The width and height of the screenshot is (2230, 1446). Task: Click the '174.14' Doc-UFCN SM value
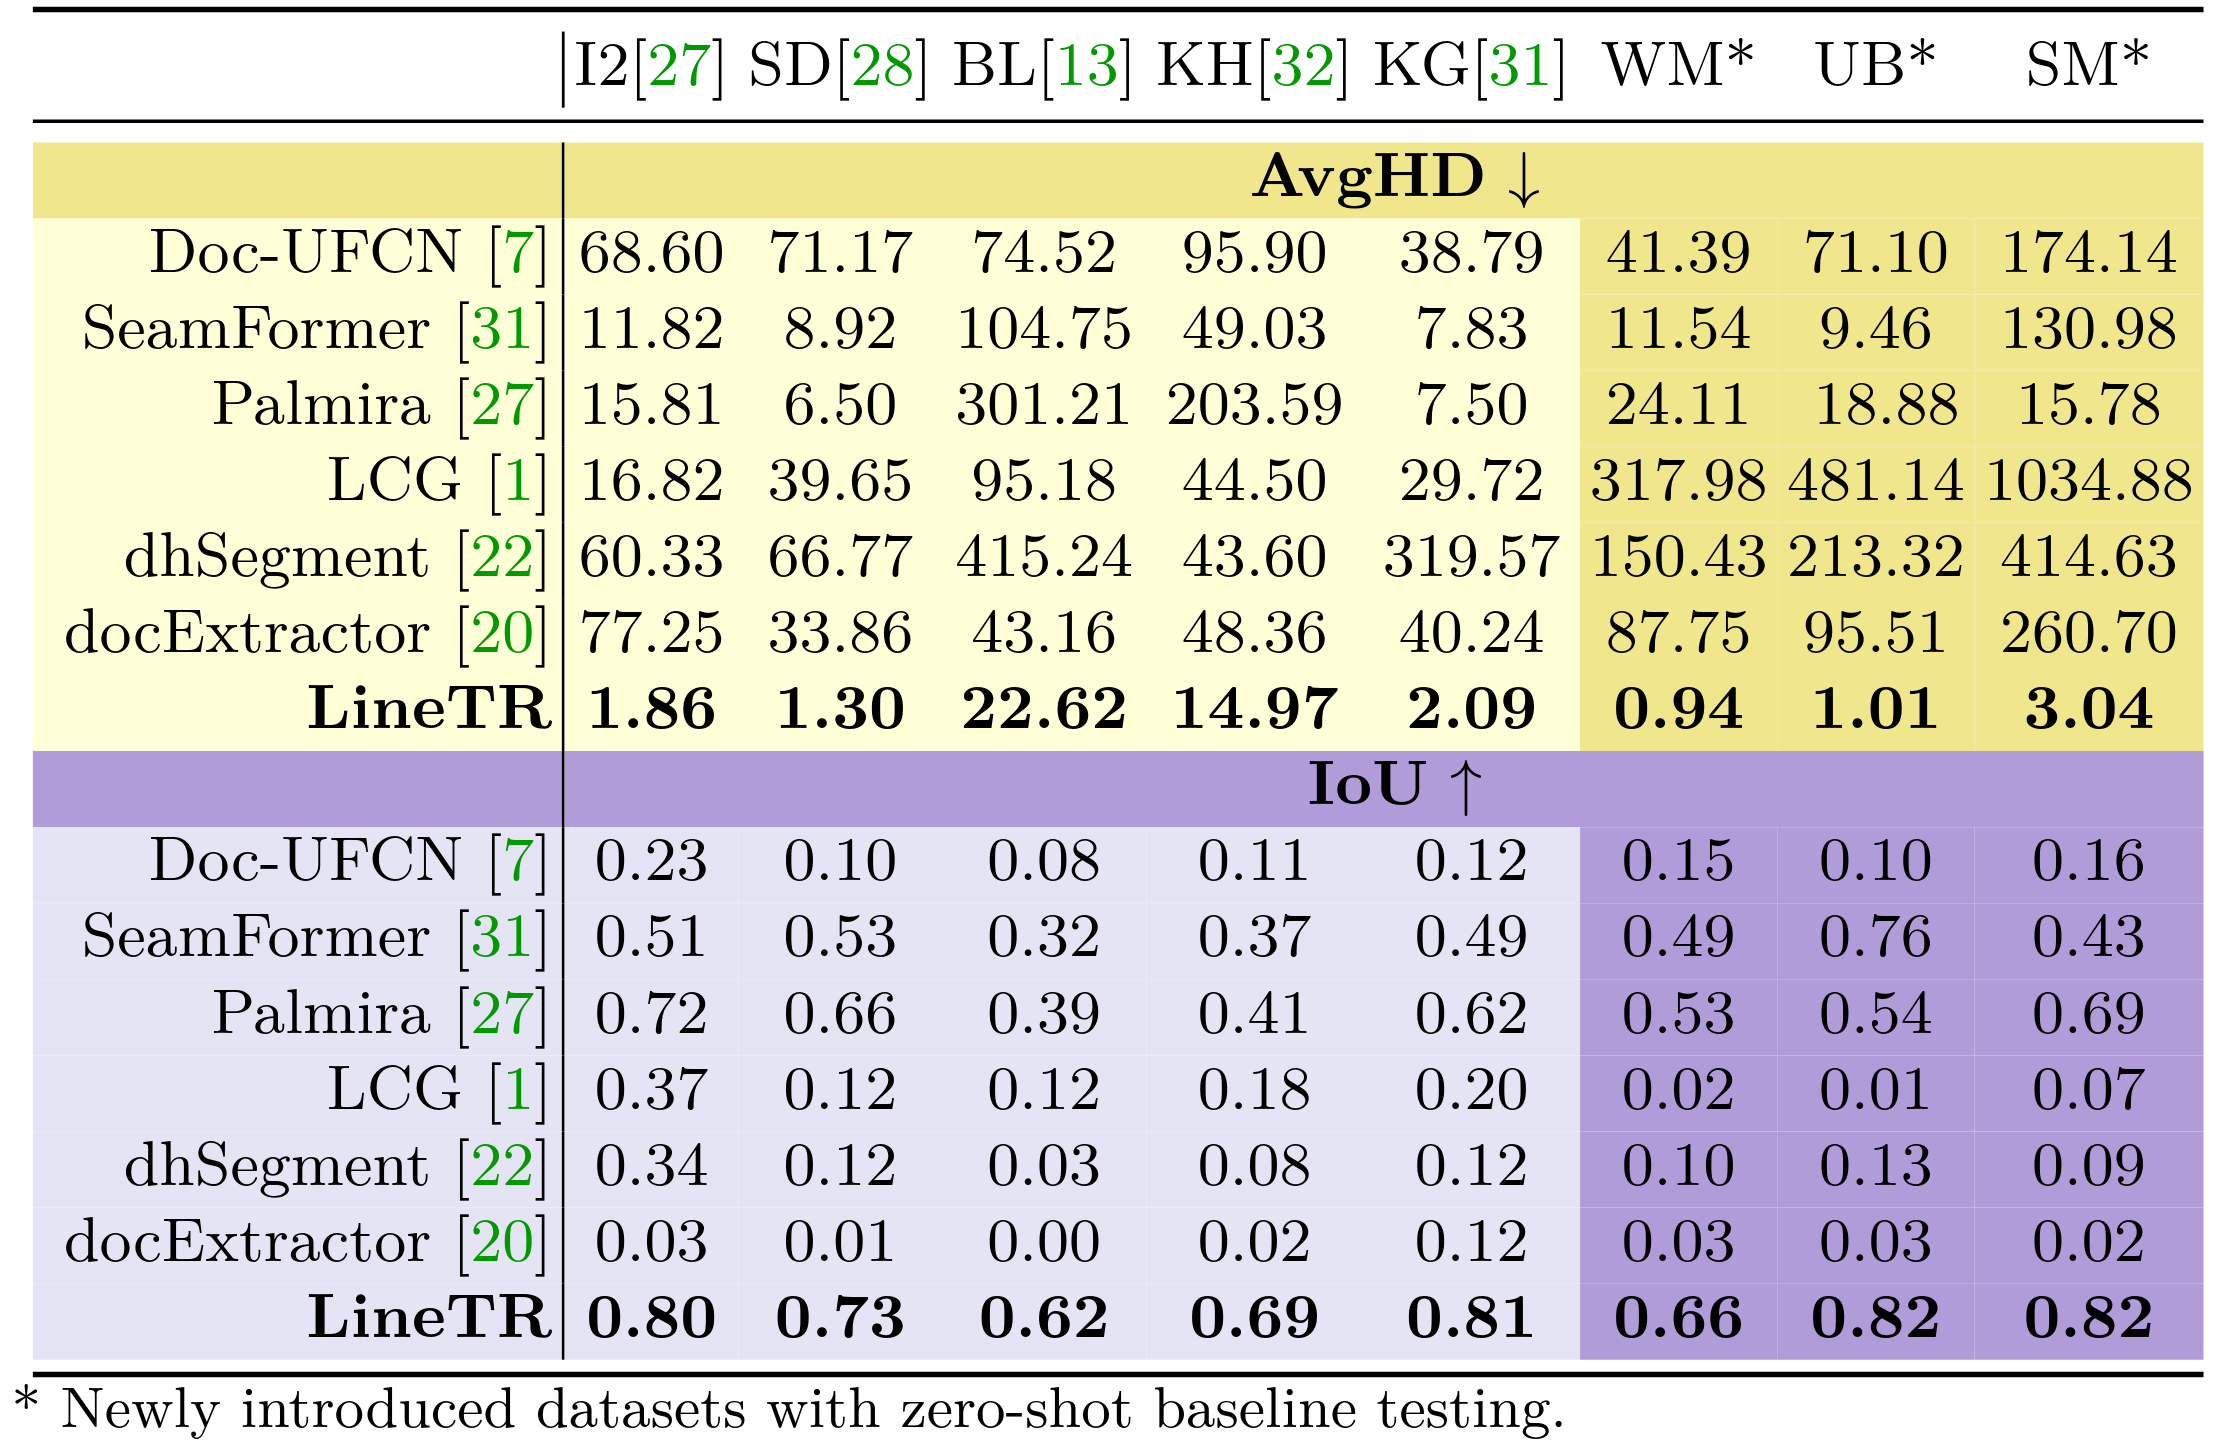tap(2088, 252)
